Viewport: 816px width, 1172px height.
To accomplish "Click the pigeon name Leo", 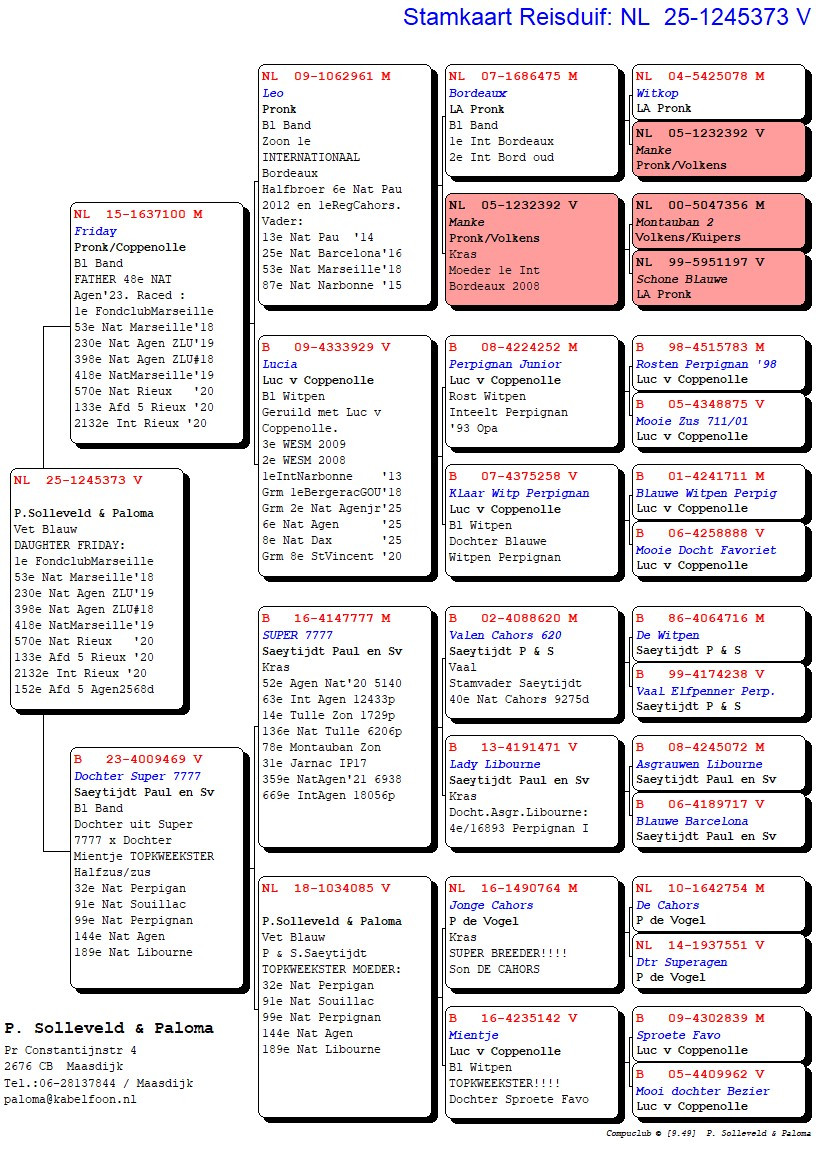I will click(x=272, y=93).
